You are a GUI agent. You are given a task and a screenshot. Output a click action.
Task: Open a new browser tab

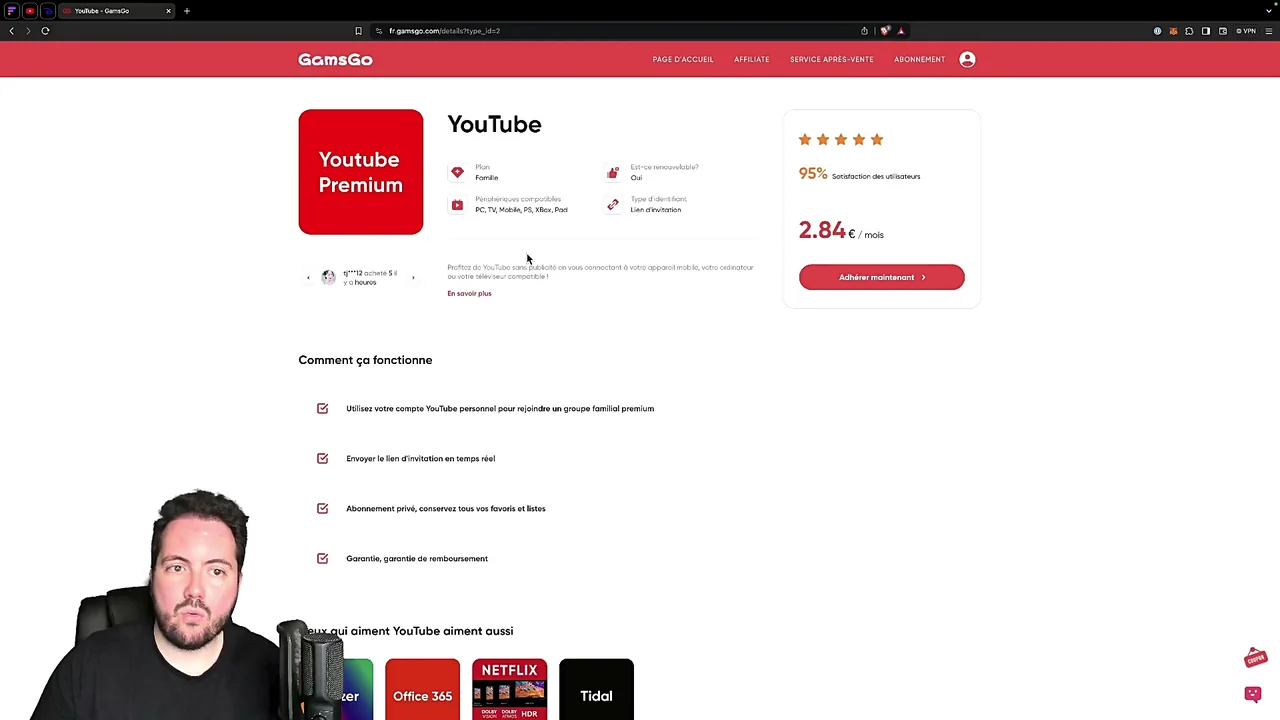(186, 11)
